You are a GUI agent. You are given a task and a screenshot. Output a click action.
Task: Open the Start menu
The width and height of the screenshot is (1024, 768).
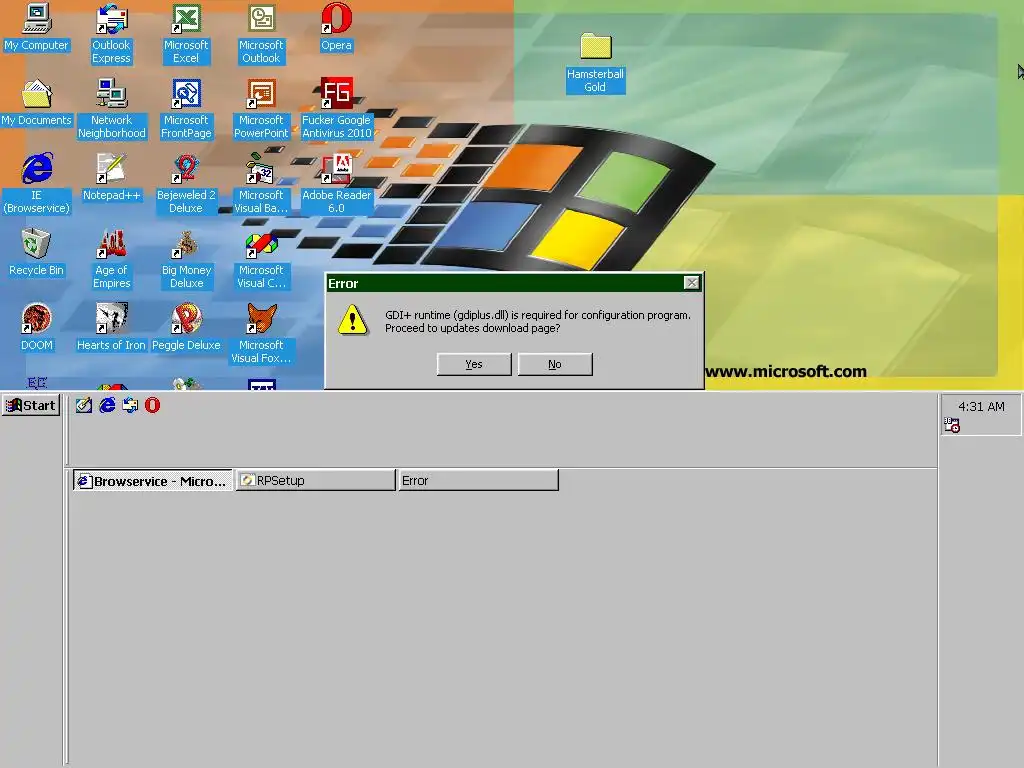pyautogui.click(x=31, y=406)
